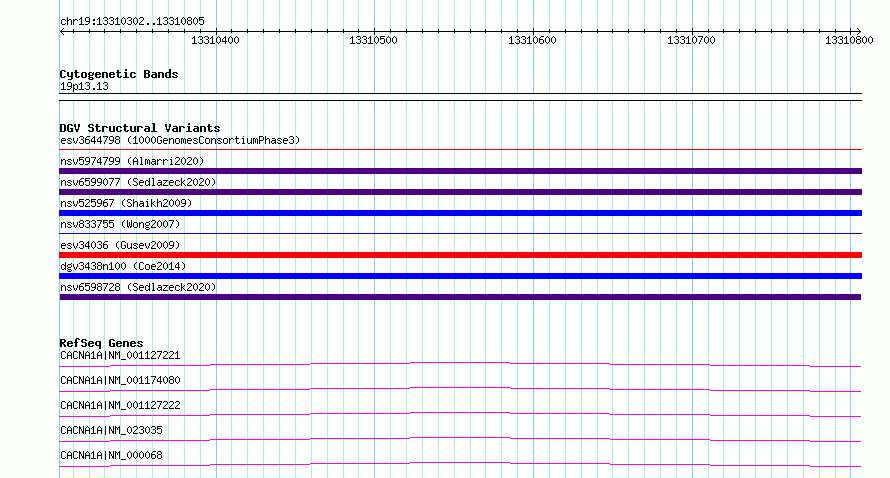Open transcript CACNA1A|NM_023035 label
The image size is (890, 478).
[x=111, y=430]
